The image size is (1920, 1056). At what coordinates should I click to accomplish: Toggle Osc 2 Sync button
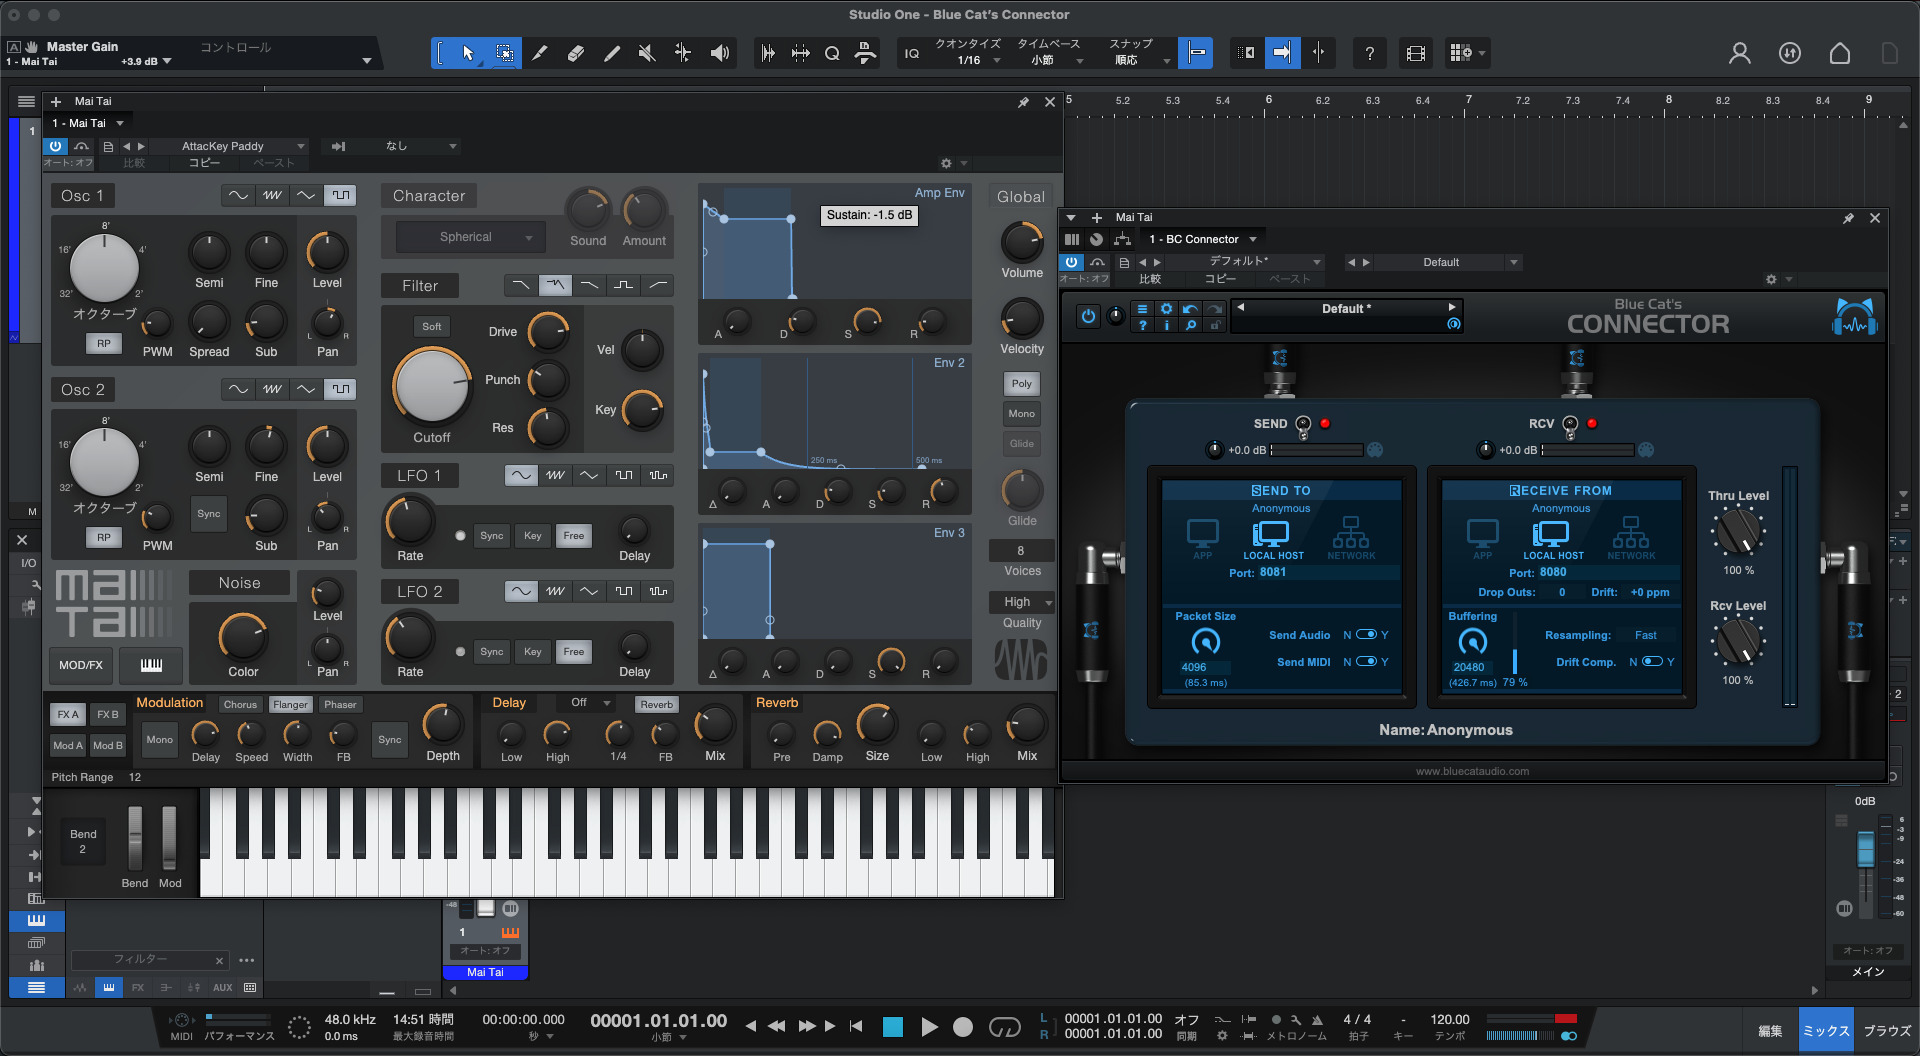[x=209, y=514]
